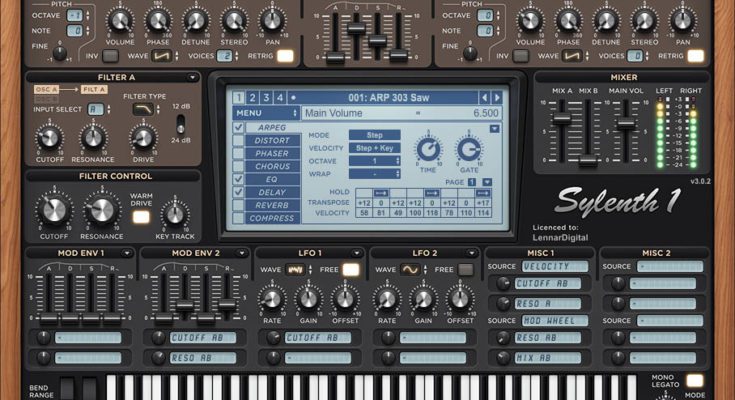Click the Filter A Drive knob
The width and height of the screenshot is (735, 400).
(144, 139)
